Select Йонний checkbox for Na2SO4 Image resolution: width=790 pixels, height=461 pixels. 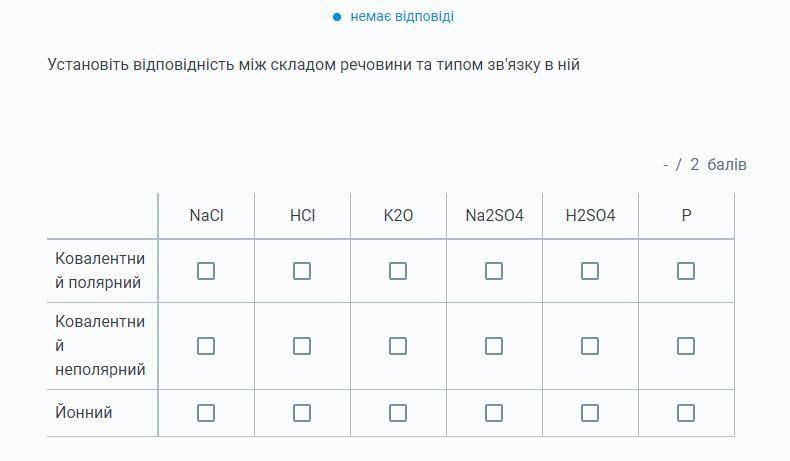click(494, 413)
